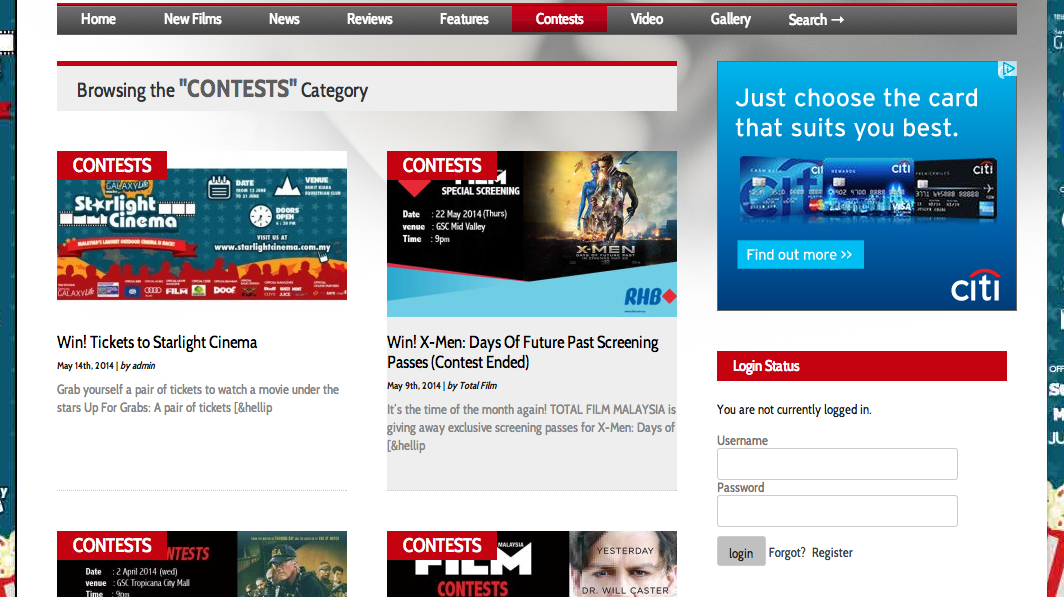This screenshot has height=597, width=1064.
Task: Select the Contests tab
Action: click(x=559, y=19)
